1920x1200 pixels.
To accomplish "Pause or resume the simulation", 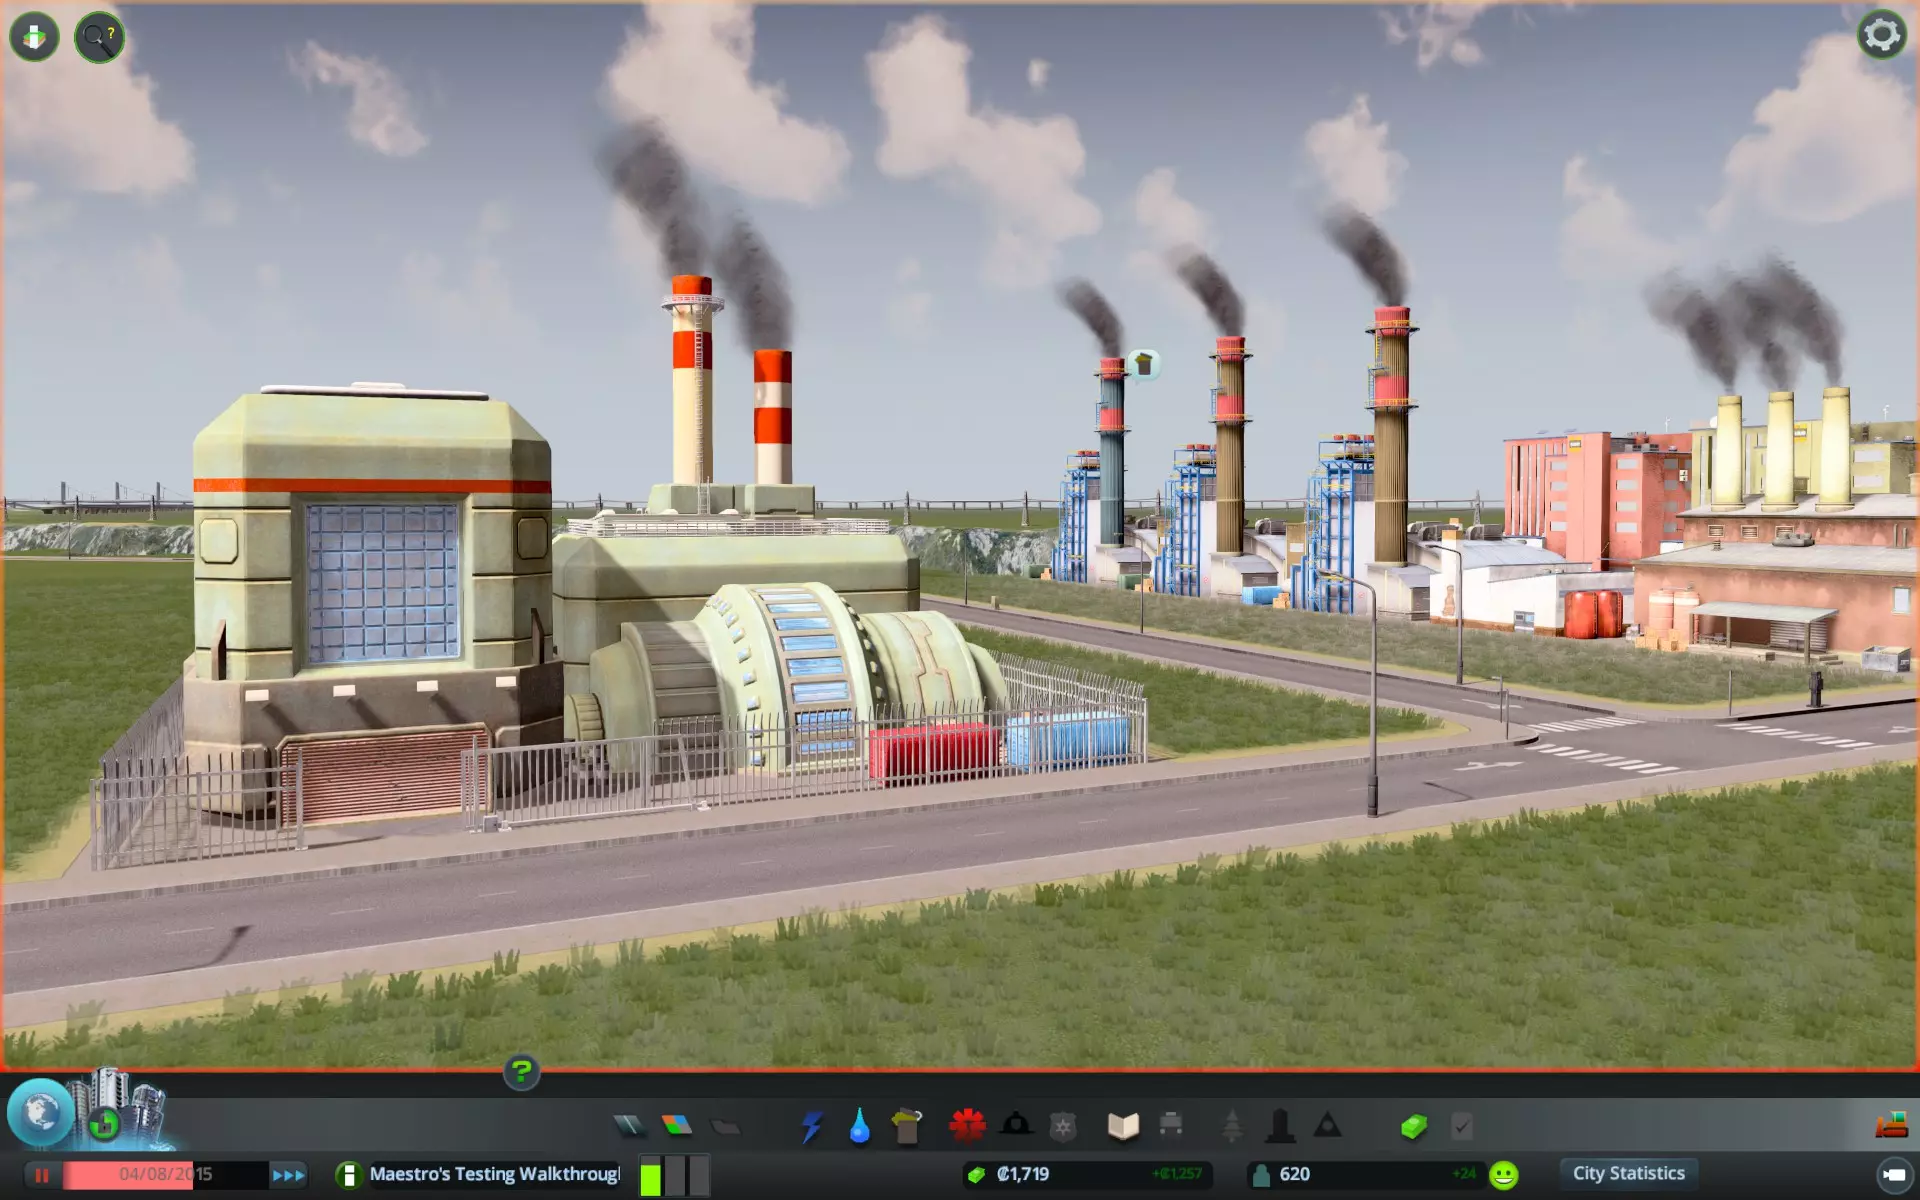I will click(x=42, y=1175).
